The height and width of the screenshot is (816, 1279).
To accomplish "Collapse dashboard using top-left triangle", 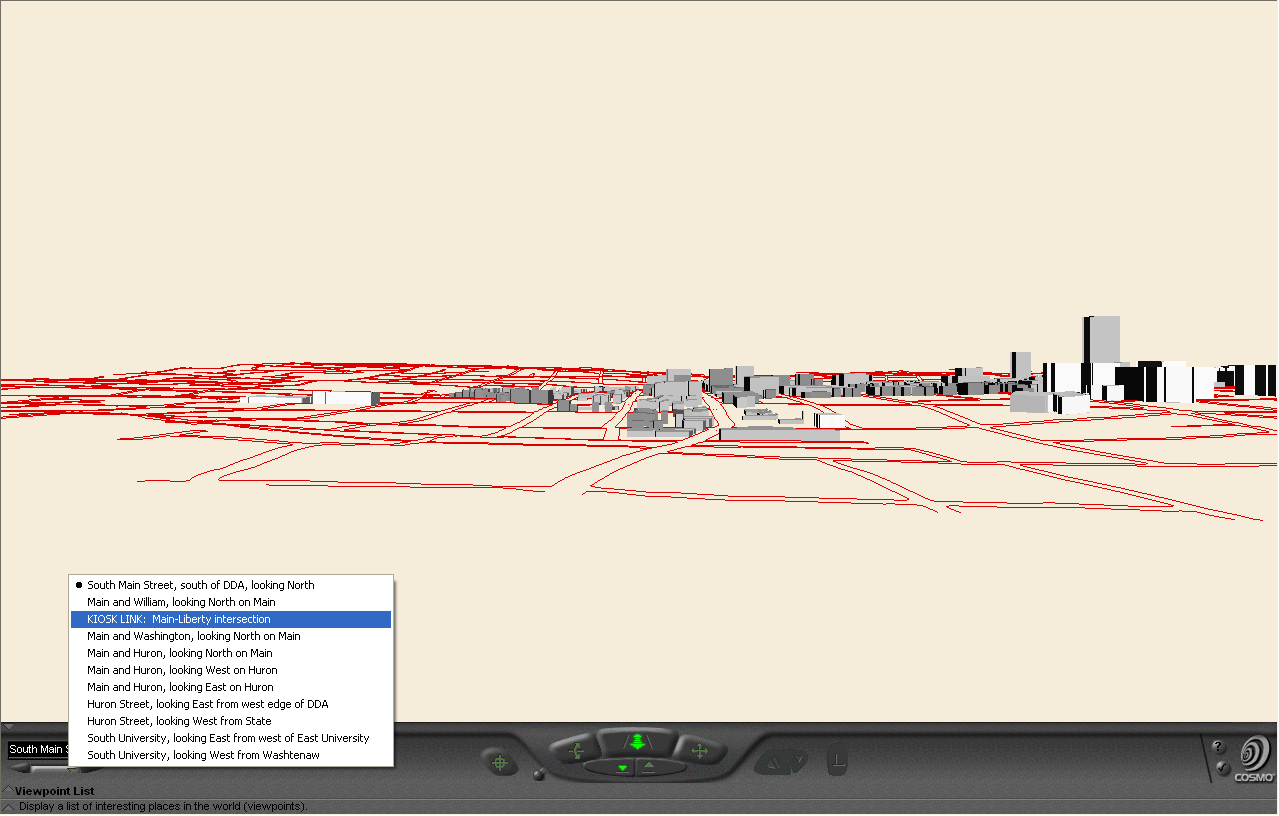I will pos(7,727).
